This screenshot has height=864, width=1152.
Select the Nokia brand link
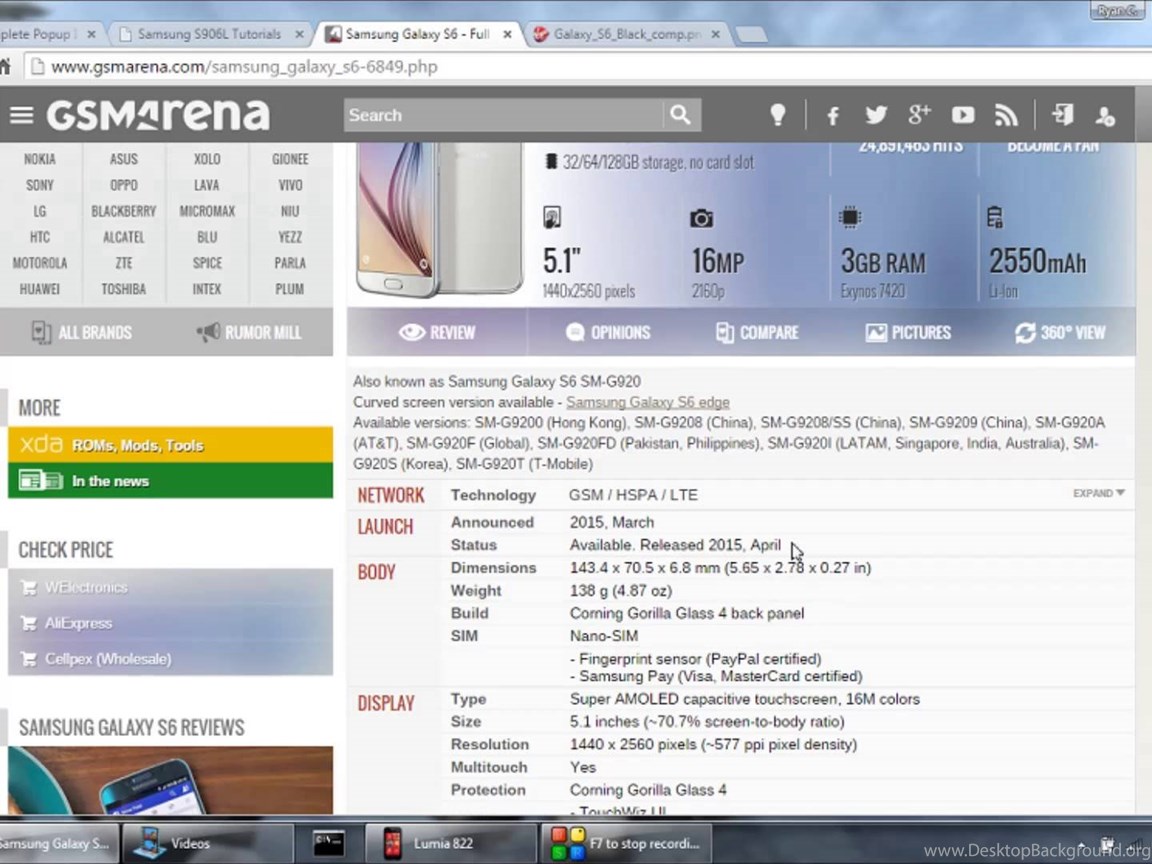pyautogui.click(x=40, y=159)
